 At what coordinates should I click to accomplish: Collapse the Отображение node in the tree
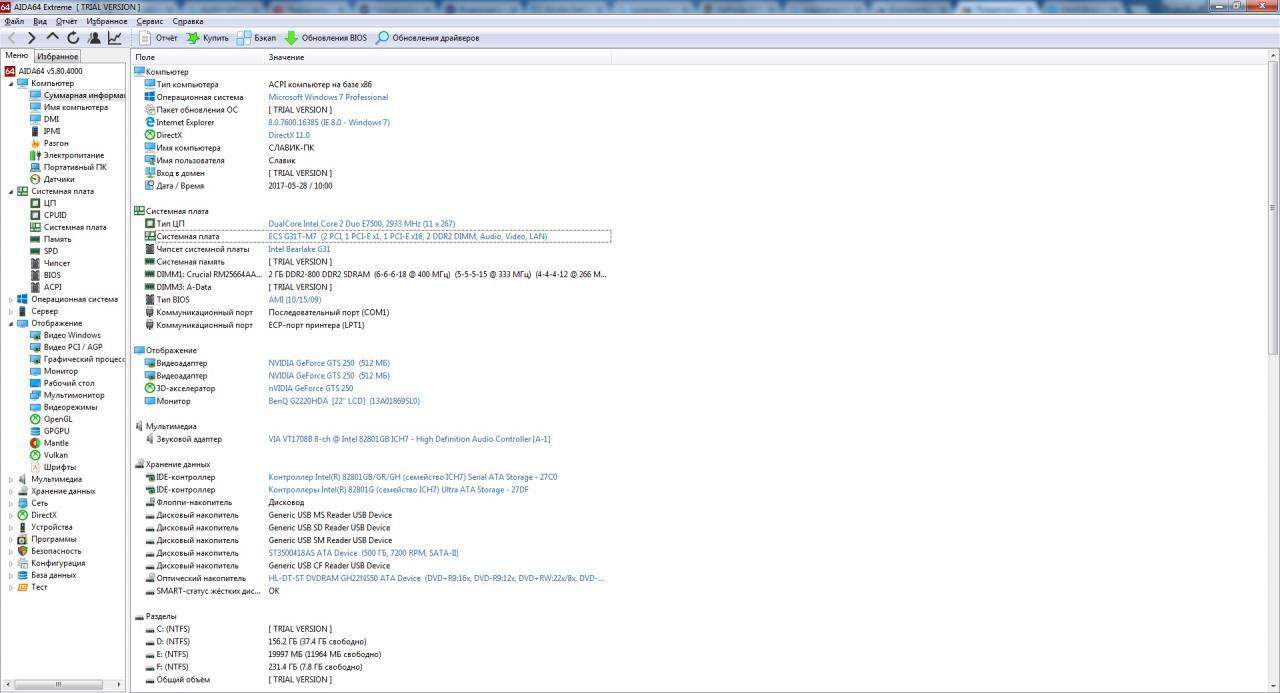pyautogui.click(x=11, y=323)
